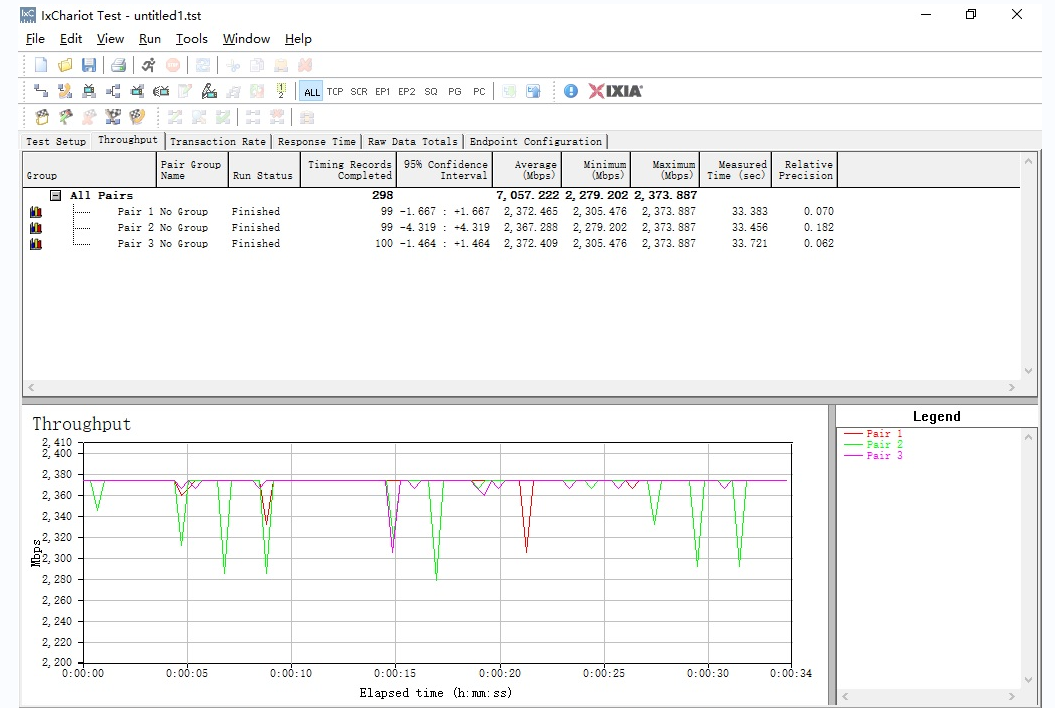Toggle the EP2 filter button
Viewport: 1055px width, 708px height.
point(407,92)
